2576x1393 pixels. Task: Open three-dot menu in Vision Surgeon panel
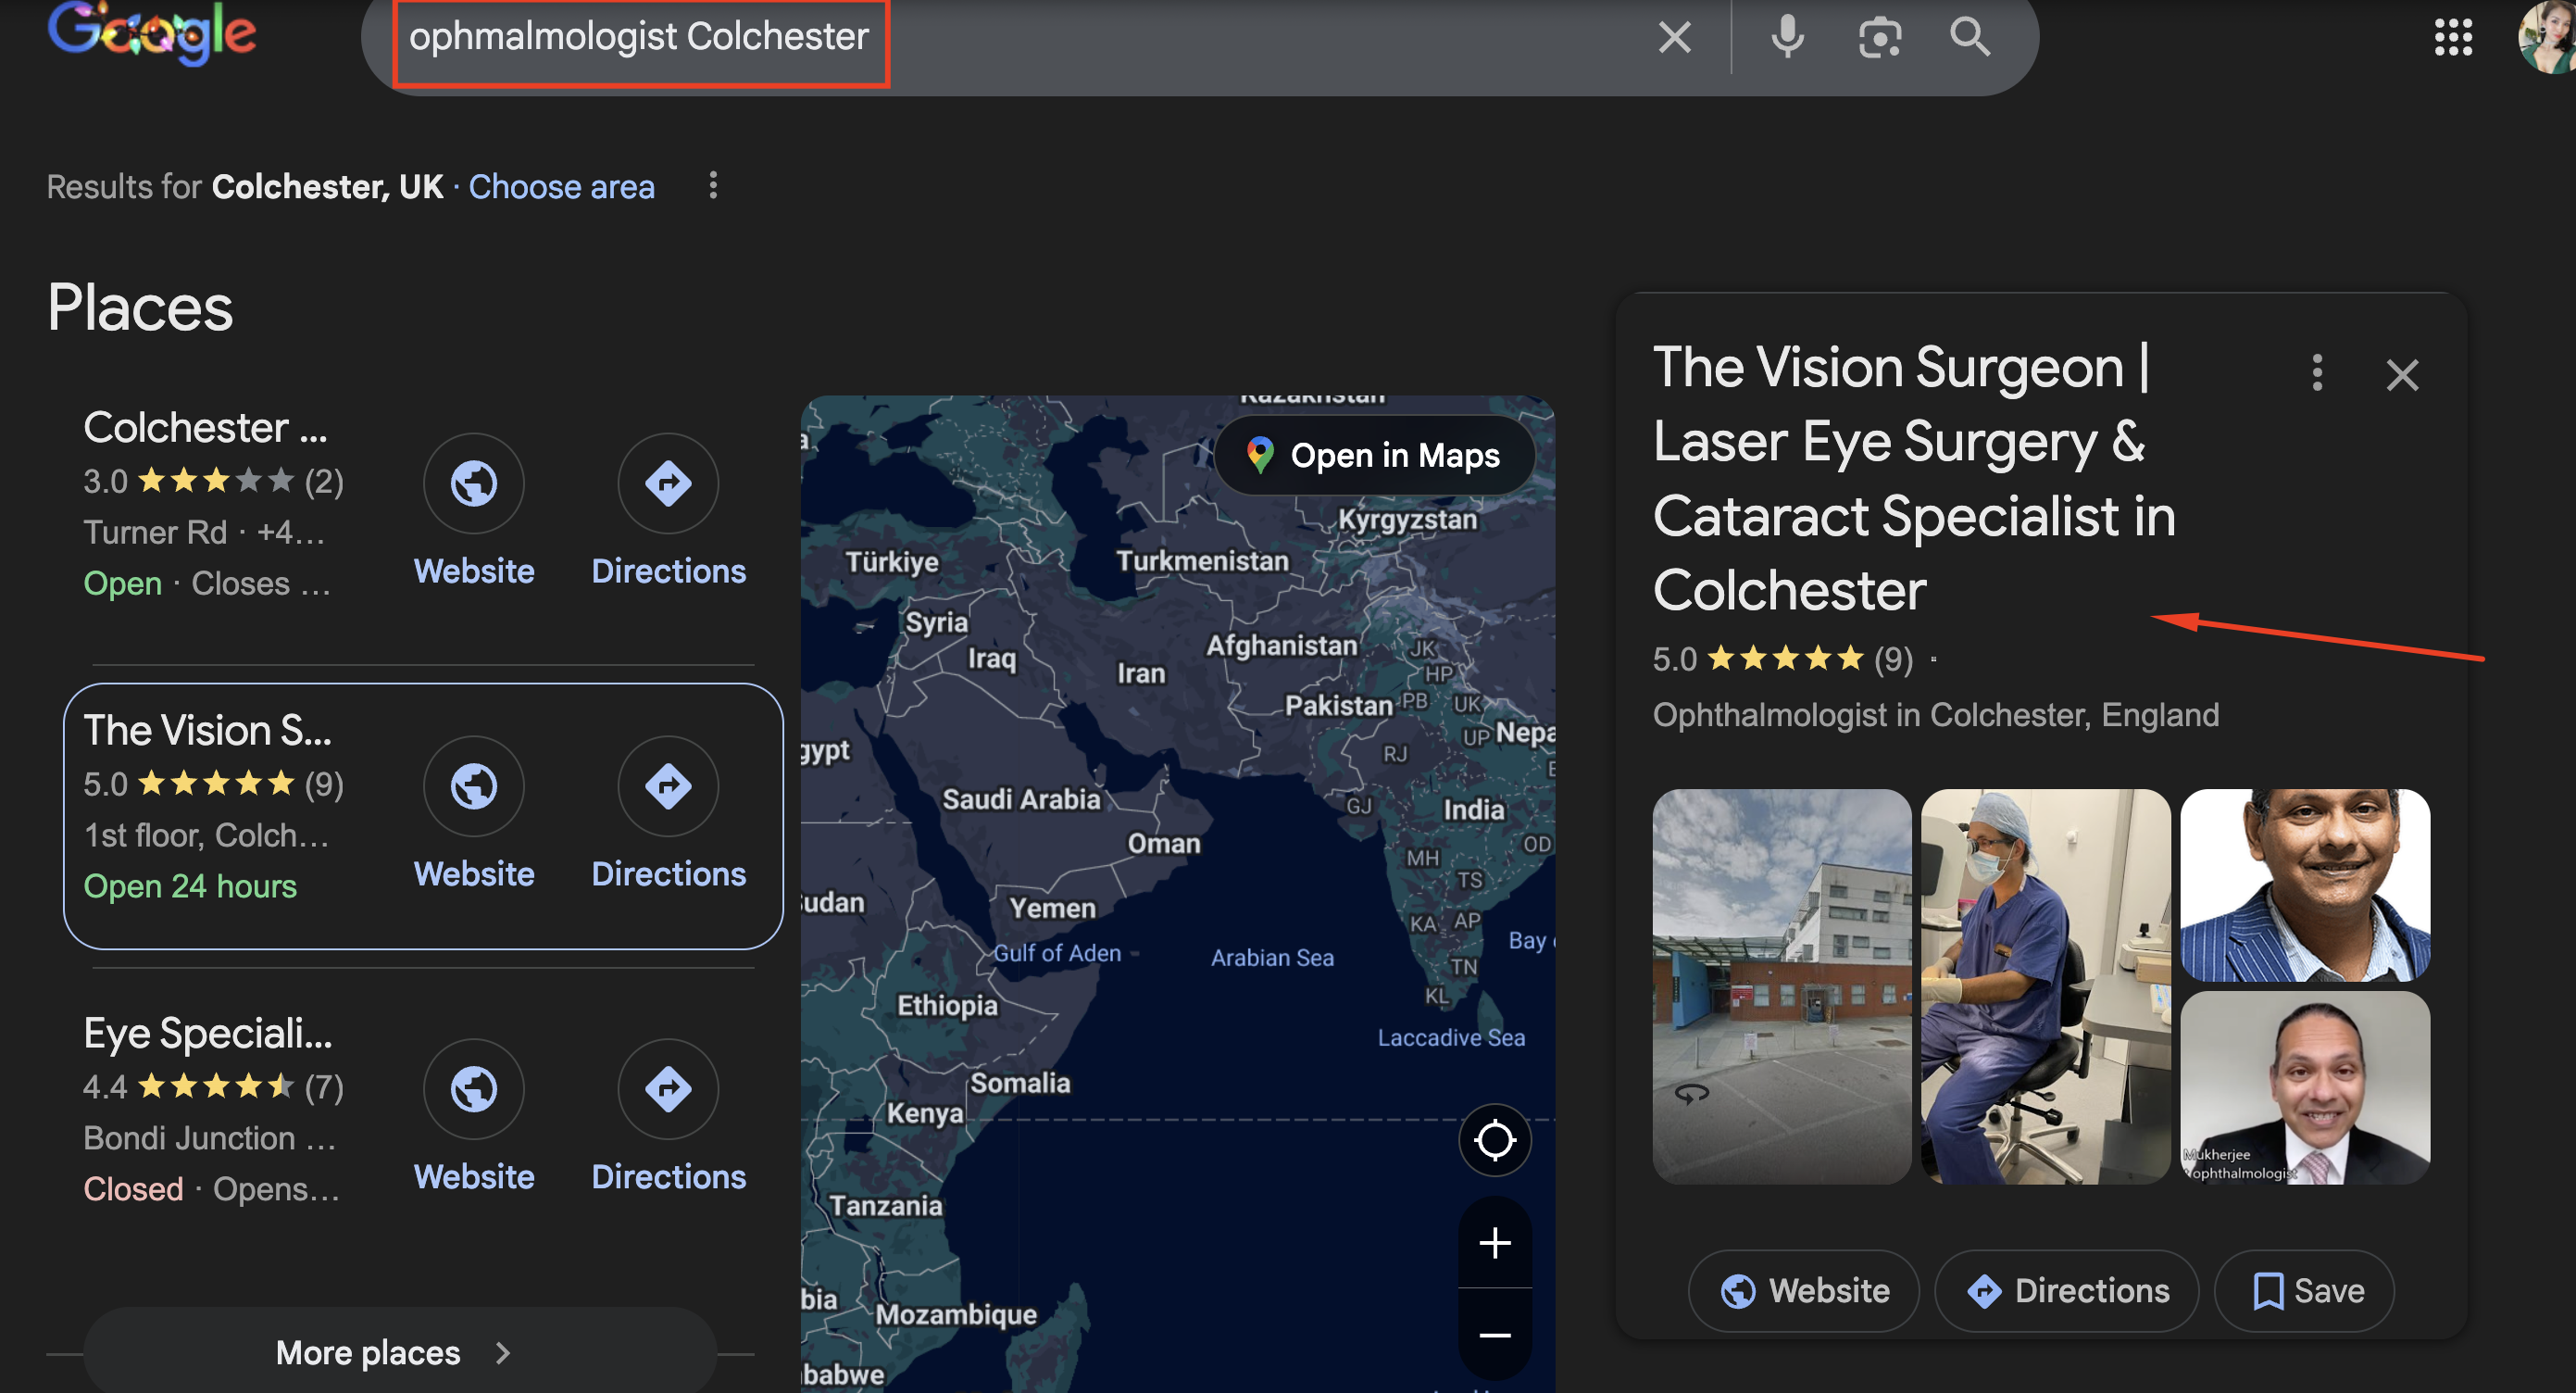(2316, 373)
